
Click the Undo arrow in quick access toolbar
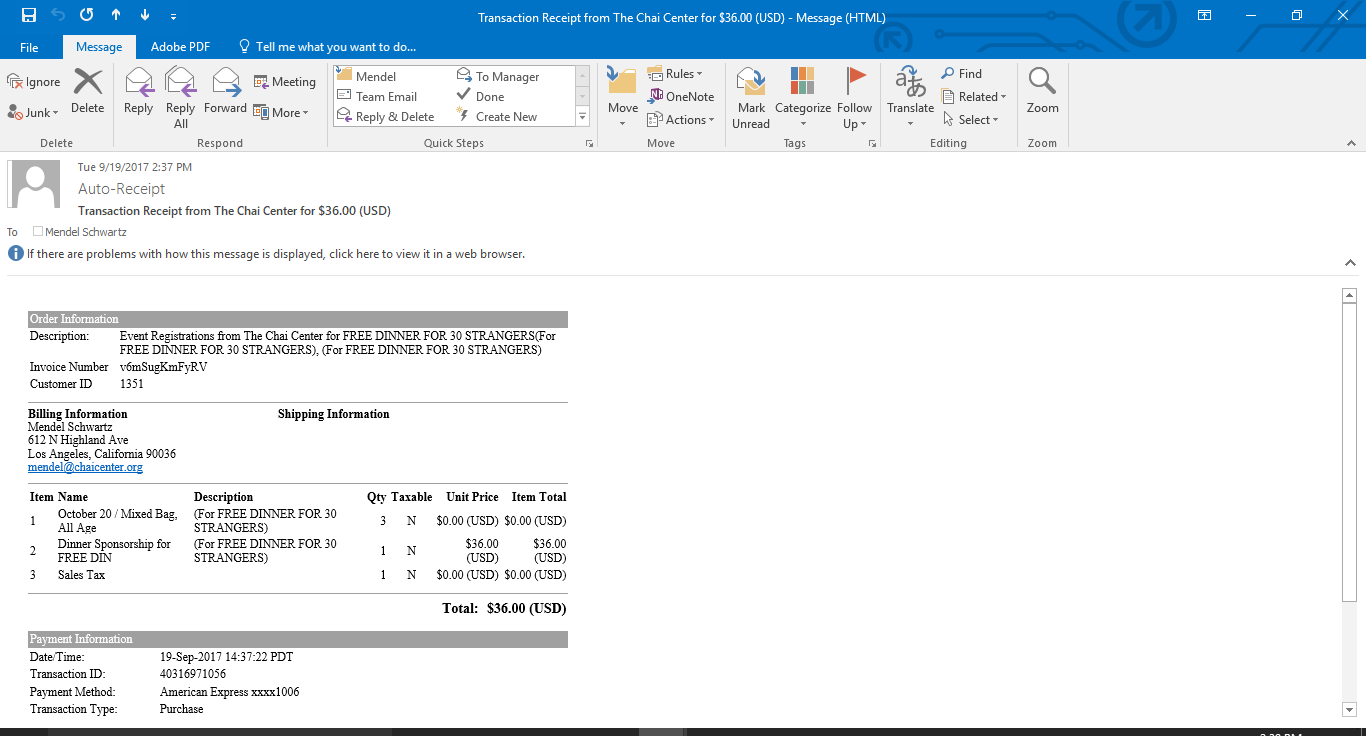pos(57,15)
